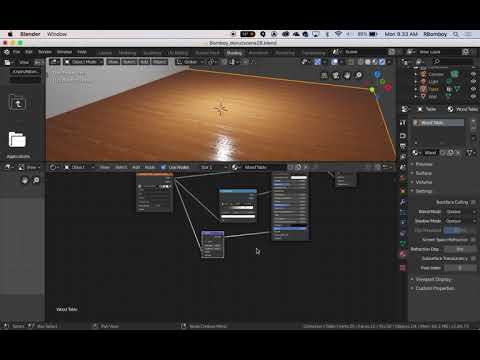Open the Applications folder in file browser
Image resolution: width=480 pixels, height=360 pixels.
point(18,140)
